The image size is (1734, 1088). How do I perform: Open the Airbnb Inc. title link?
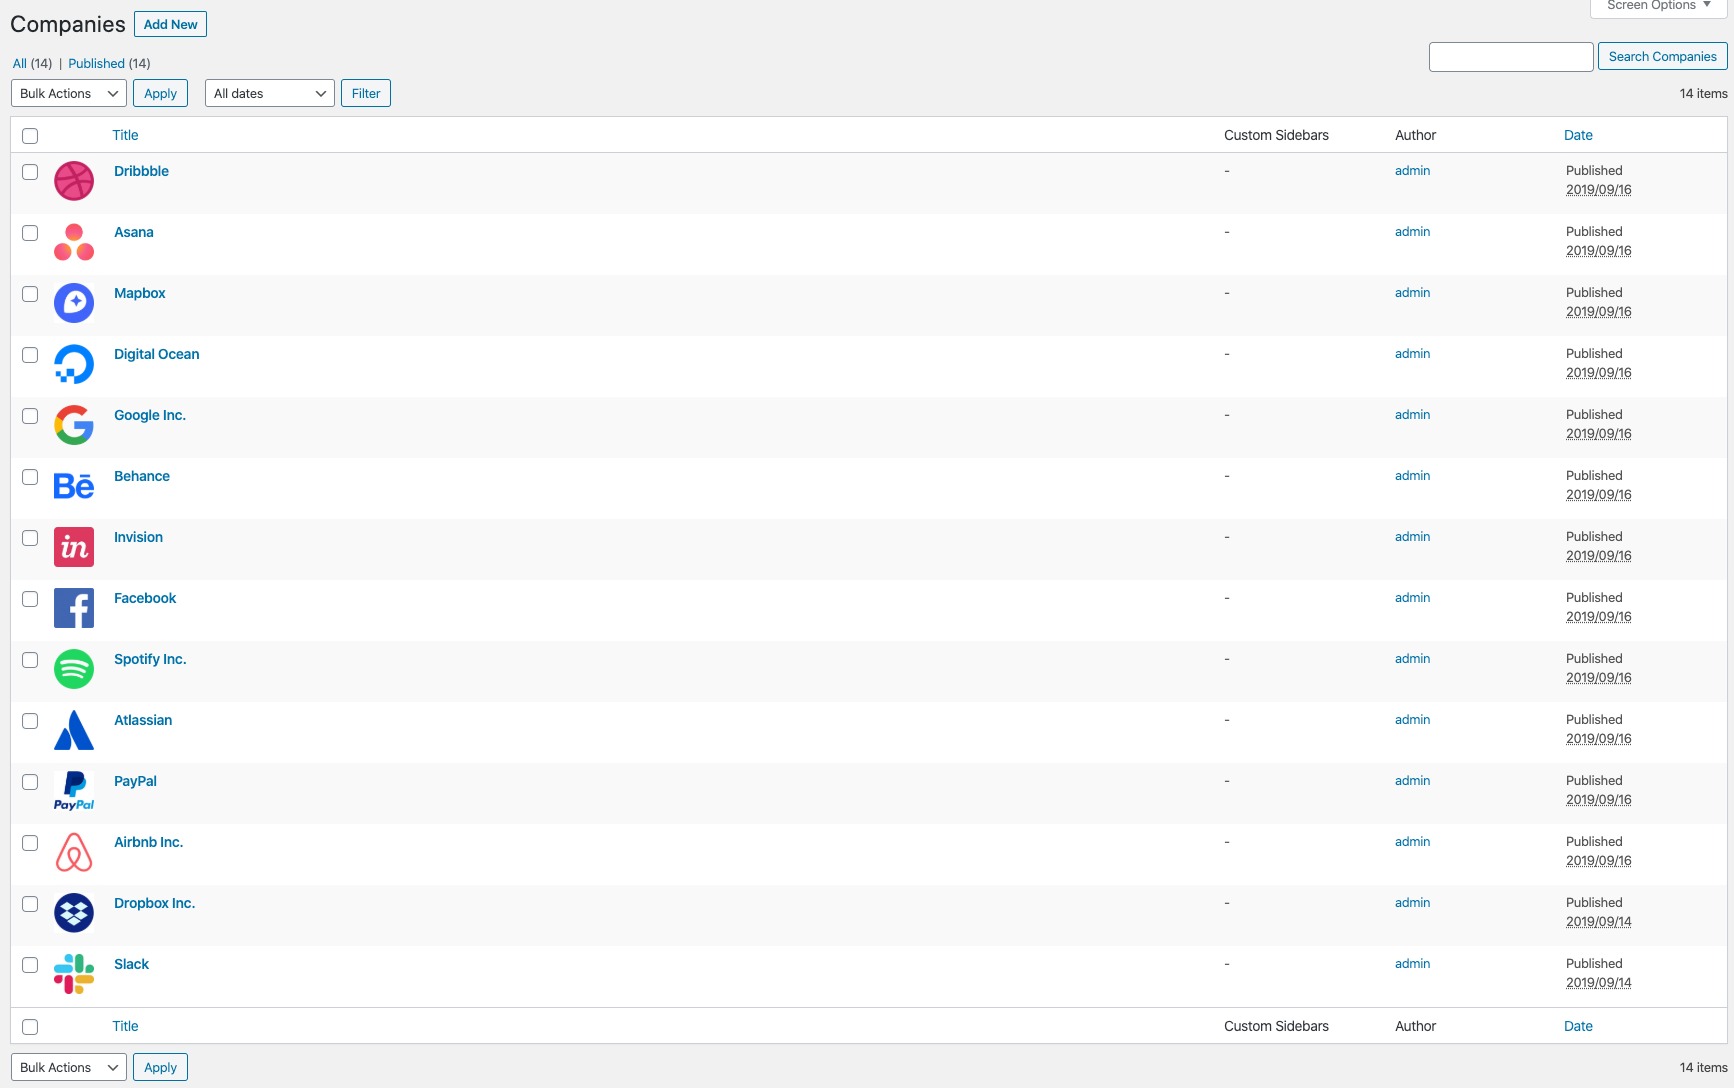(148, 842)
